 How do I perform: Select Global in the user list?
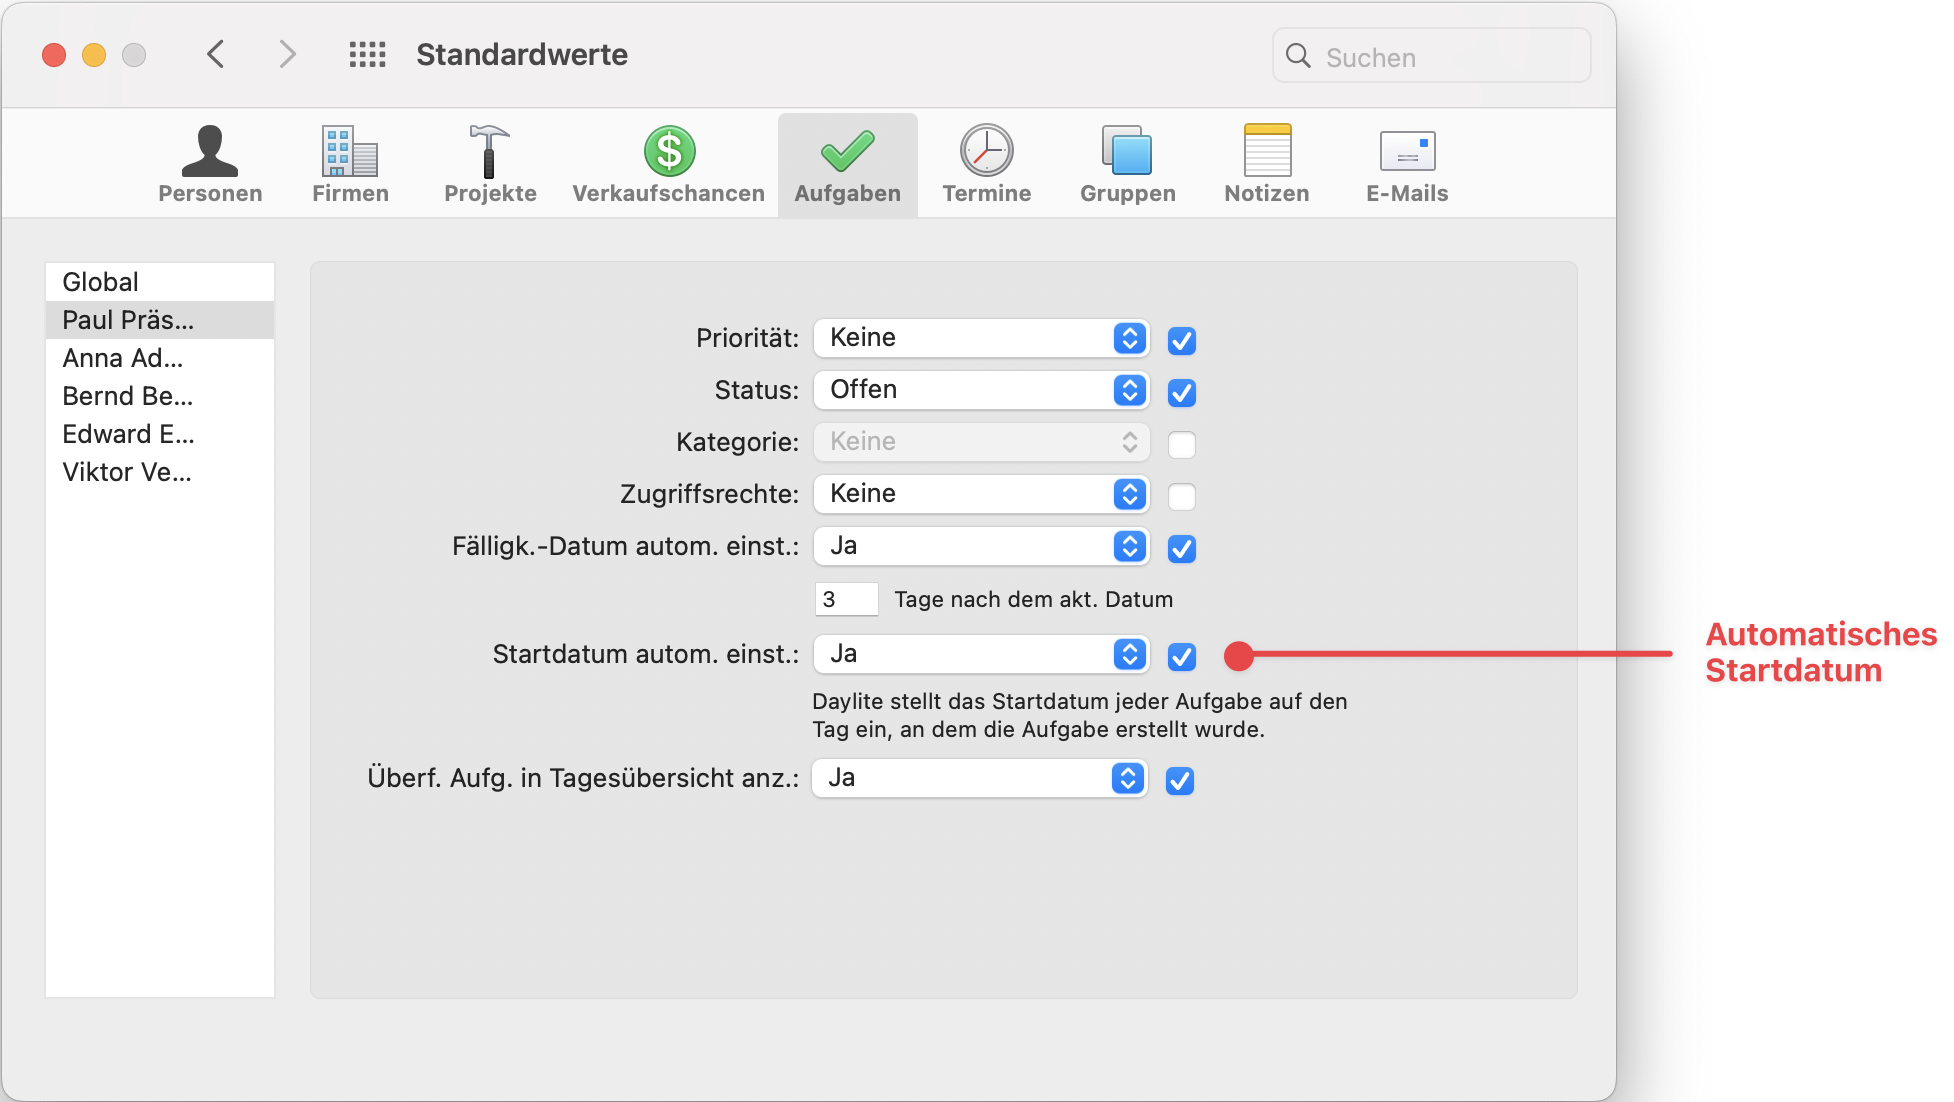[100, 282]
